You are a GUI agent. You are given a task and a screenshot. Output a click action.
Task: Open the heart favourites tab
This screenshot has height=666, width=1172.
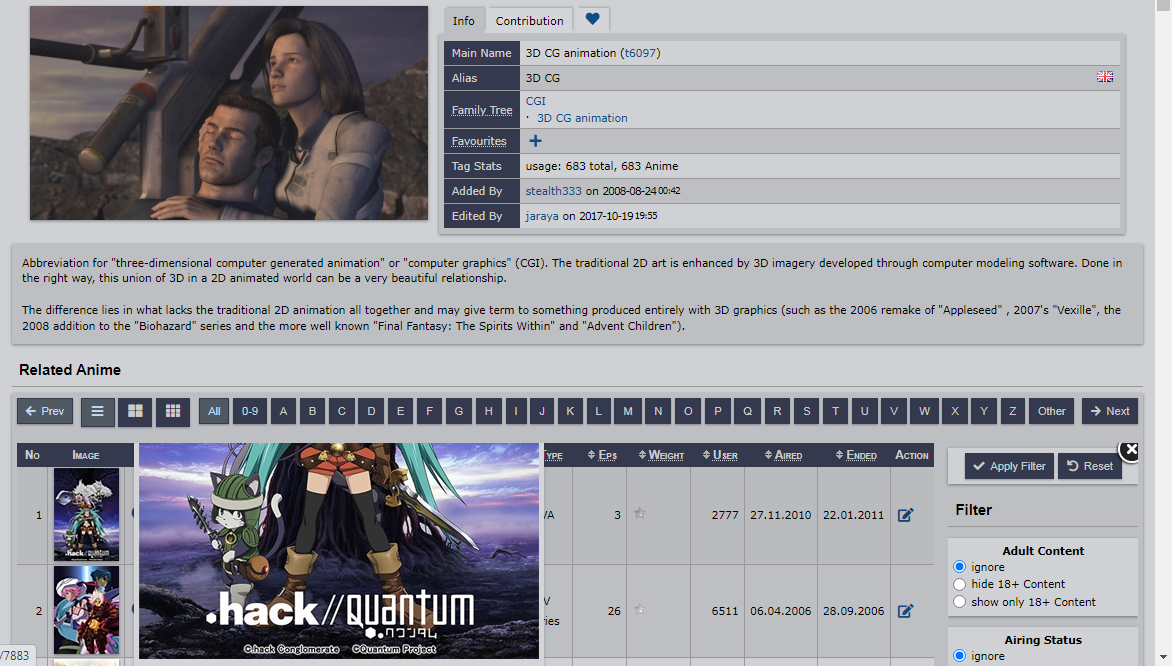[x=593, y=19]
